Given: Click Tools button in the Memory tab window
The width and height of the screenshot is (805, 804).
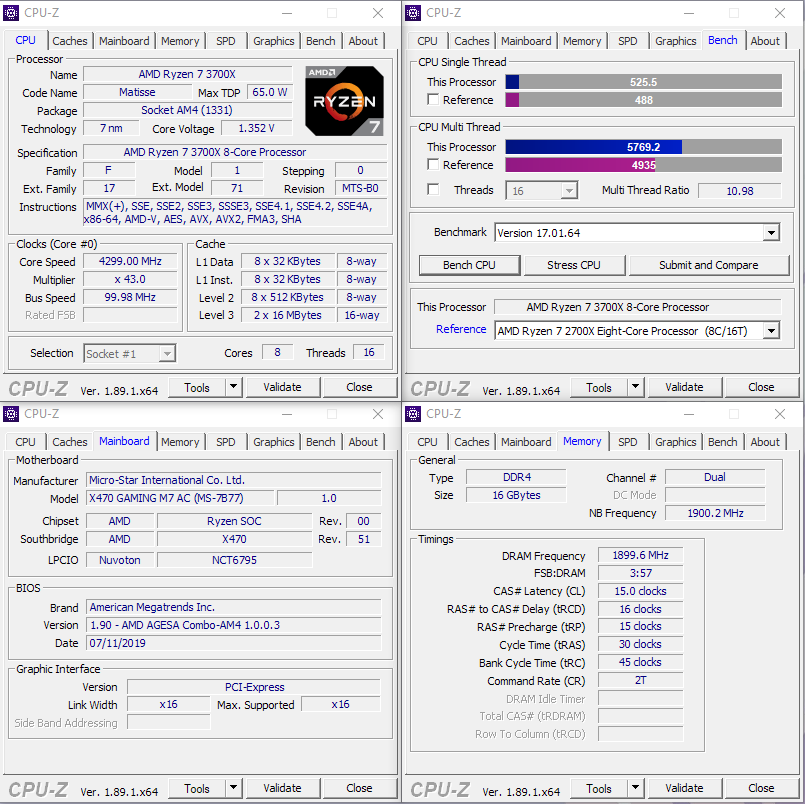Looking at the screenshot, I should coord(599,788).
